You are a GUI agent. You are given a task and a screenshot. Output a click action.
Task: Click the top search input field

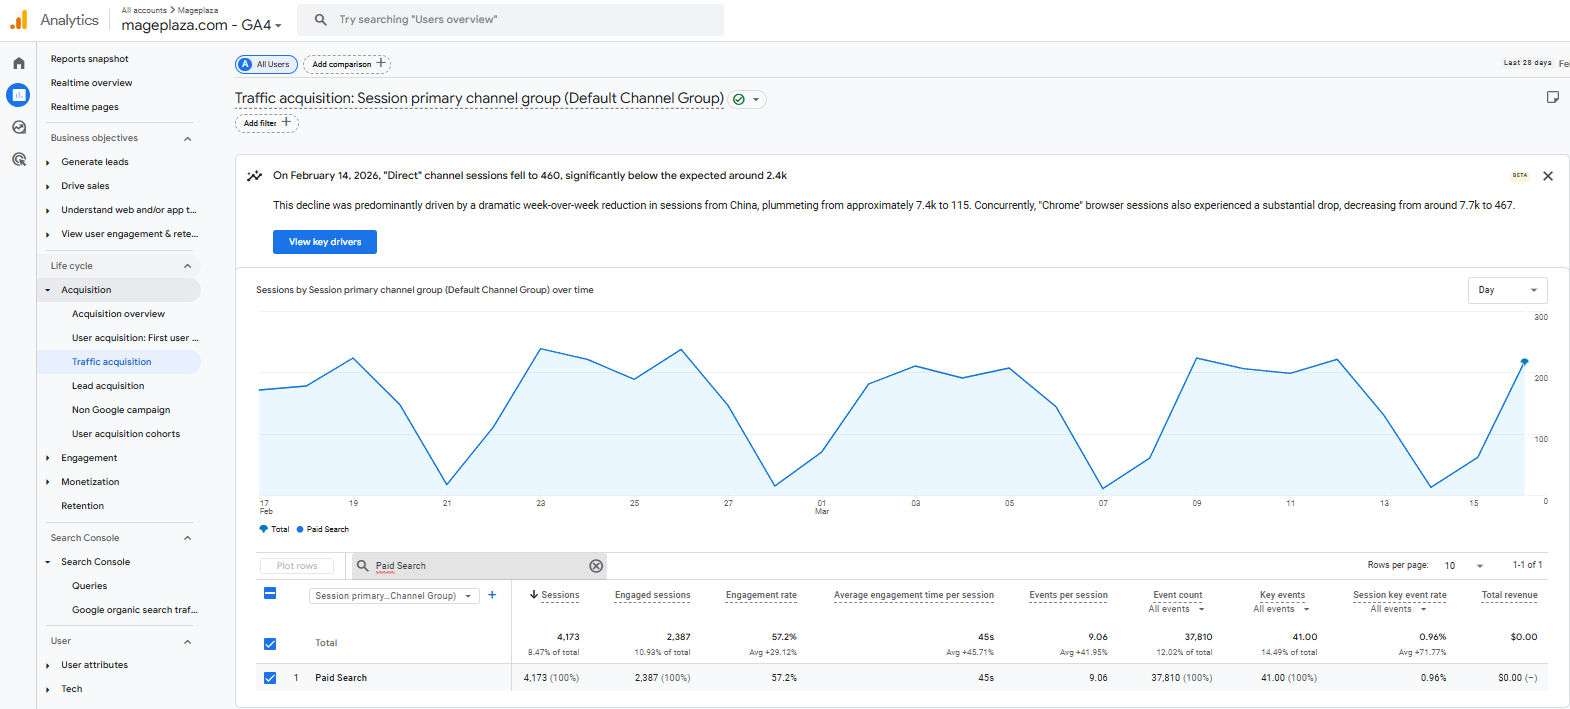coord(520,20)
